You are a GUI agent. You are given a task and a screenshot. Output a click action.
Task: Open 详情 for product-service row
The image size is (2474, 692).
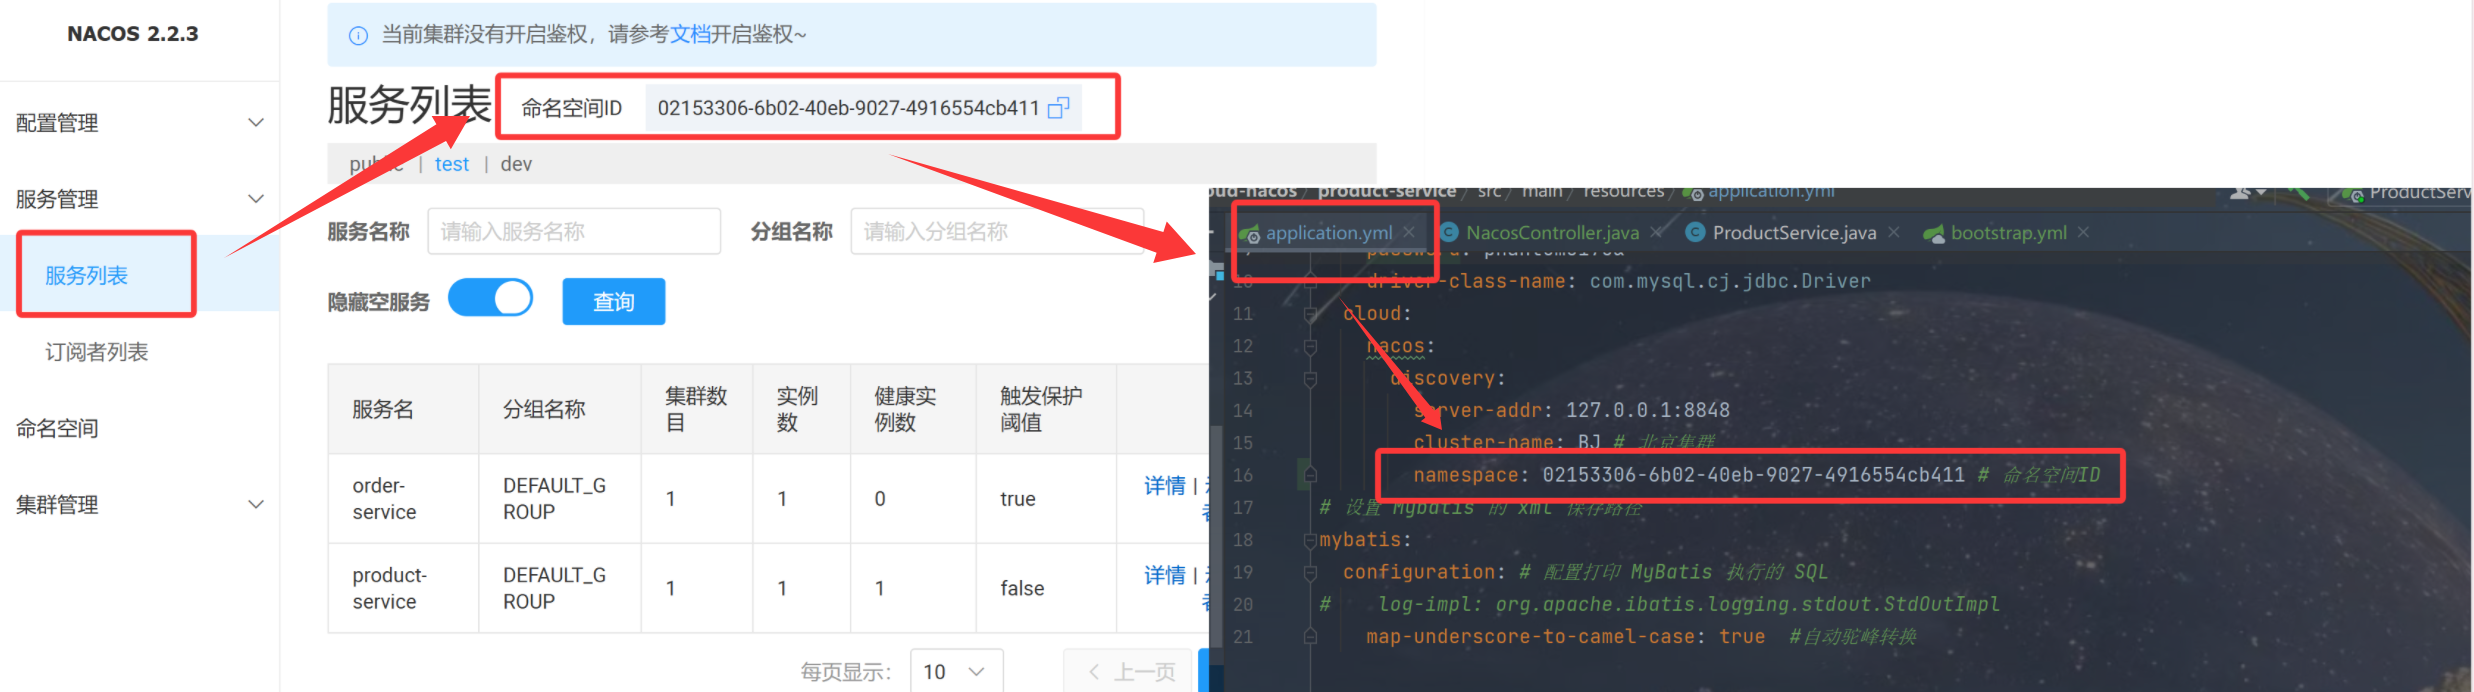pyautogui.click(x=1165, y=575)
